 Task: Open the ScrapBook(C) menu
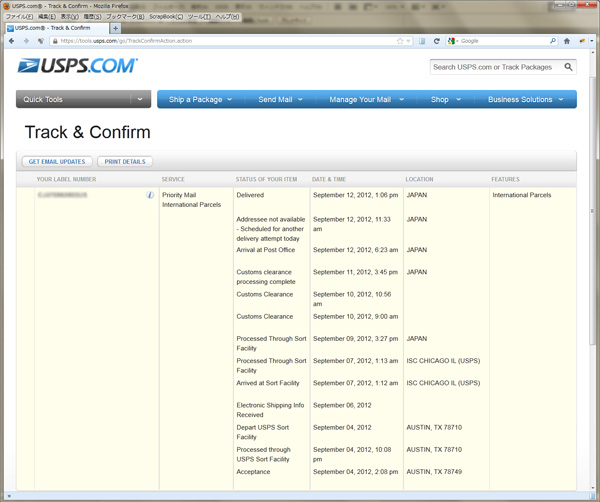(x=166, y=16)
